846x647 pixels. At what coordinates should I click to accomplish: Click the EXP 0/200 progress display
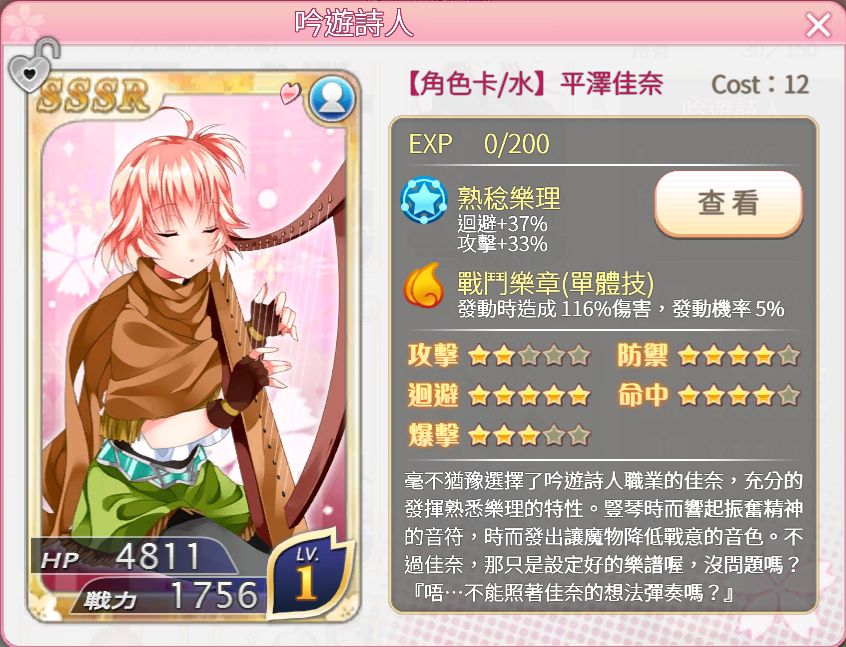479,144
